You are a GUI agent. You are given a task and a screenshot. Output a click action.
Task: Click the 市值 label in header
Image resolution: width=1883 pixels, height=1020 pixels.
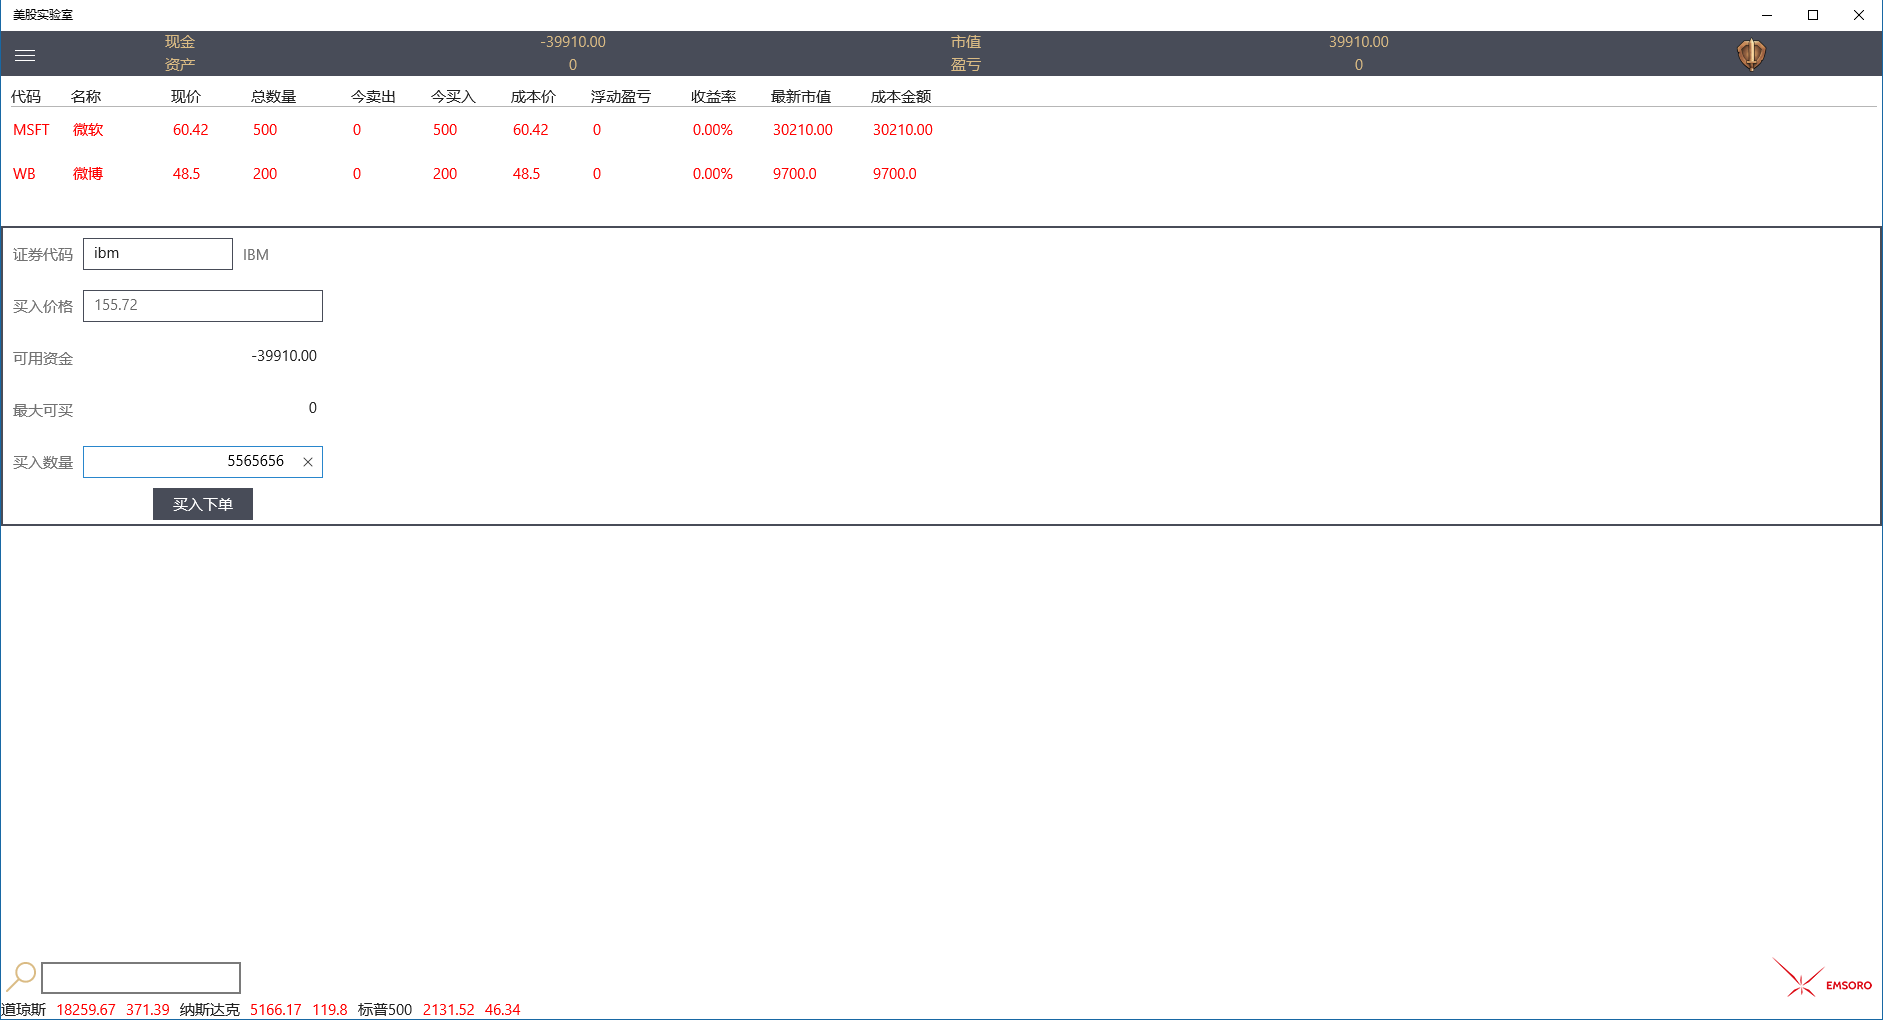tap(966, 42)
